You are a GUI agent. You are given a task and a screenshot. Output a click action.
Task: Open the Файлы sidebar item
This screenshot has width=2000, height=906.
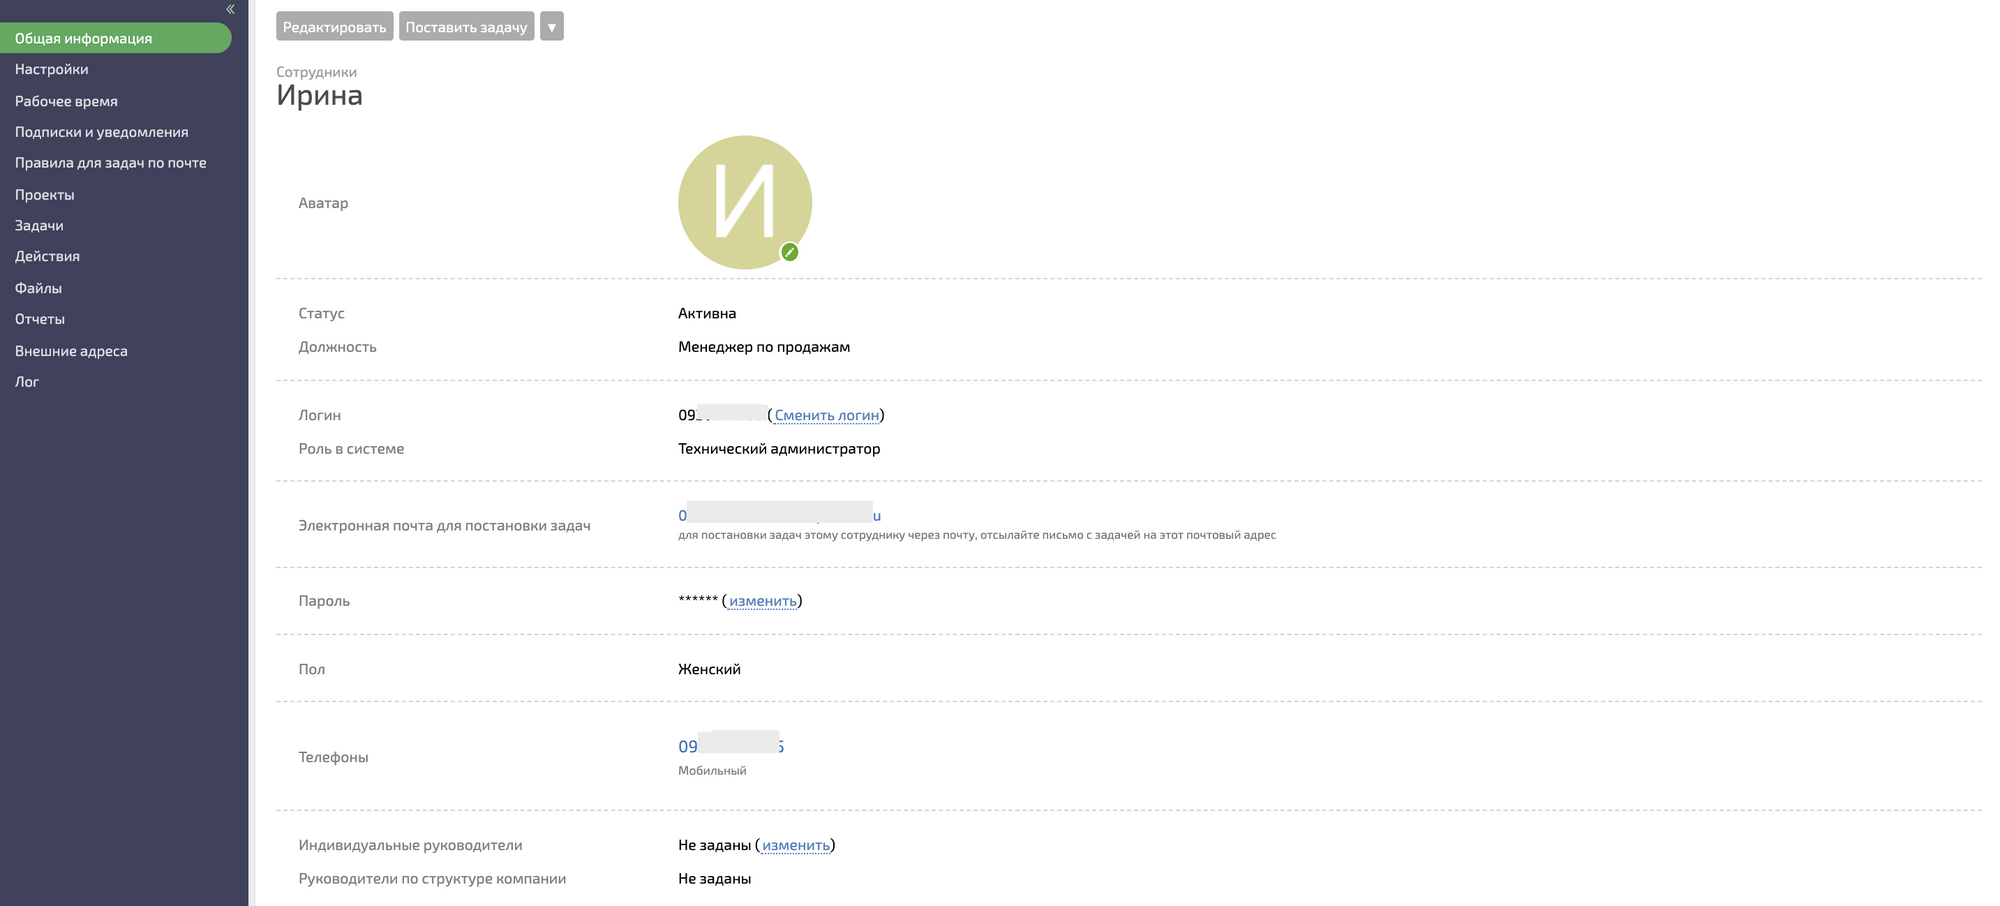pos(38,288)
